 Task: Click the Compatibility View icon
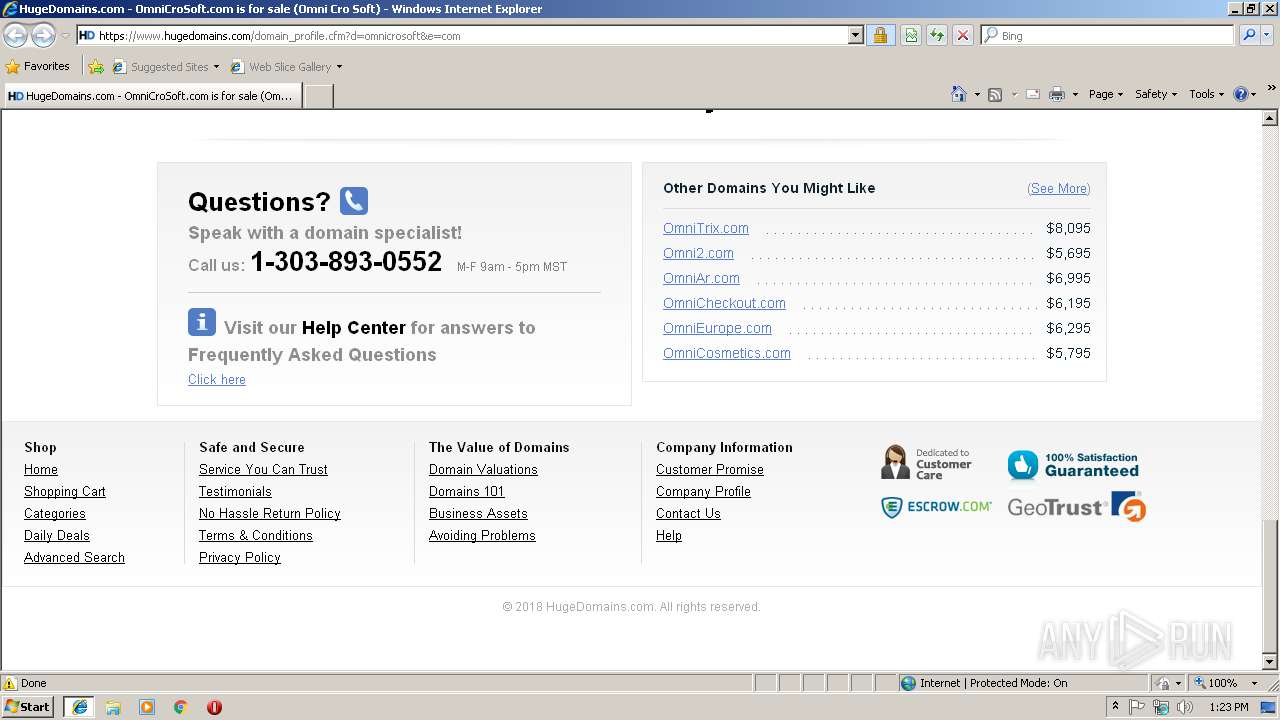click(911, 35)
